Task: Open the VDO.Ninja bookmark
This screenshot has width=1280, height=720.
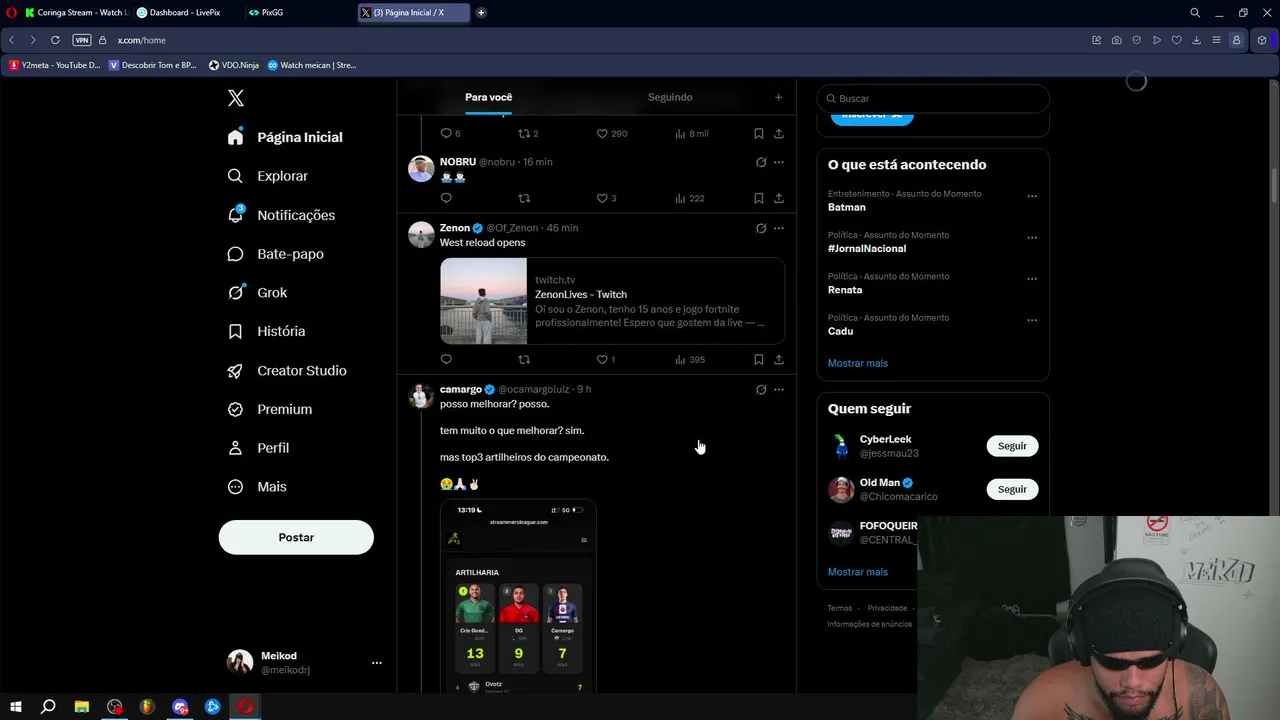Action: coord(234,65)
